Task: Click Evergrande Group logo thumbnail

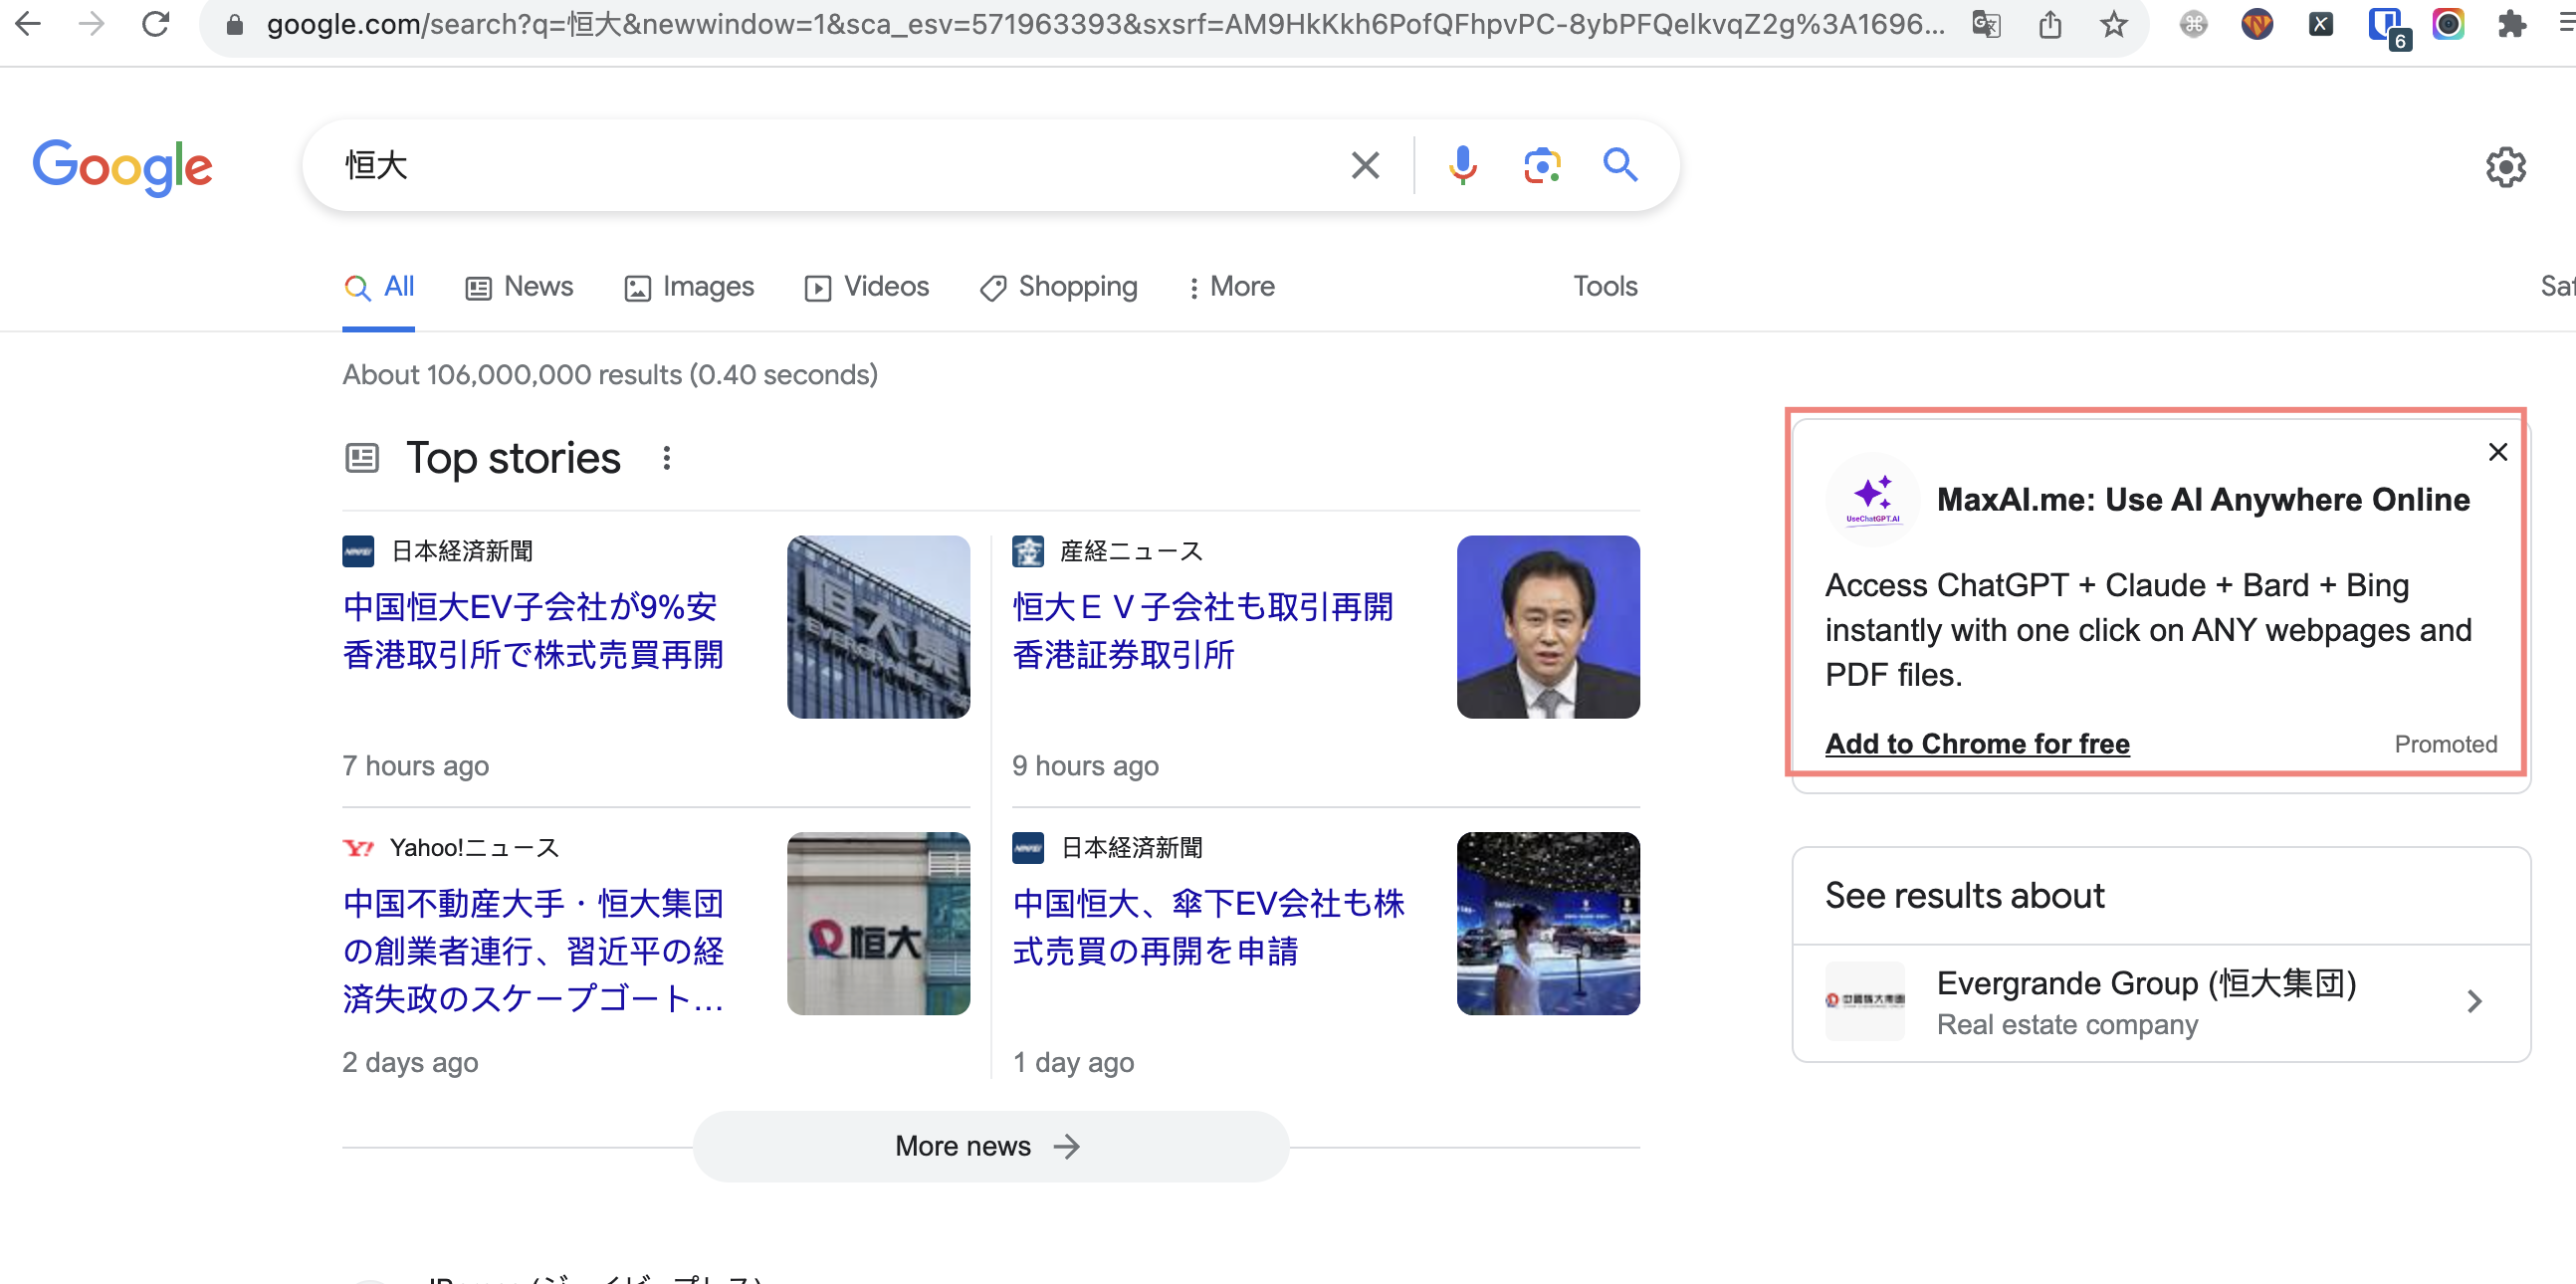Action: point(1865,1001)
